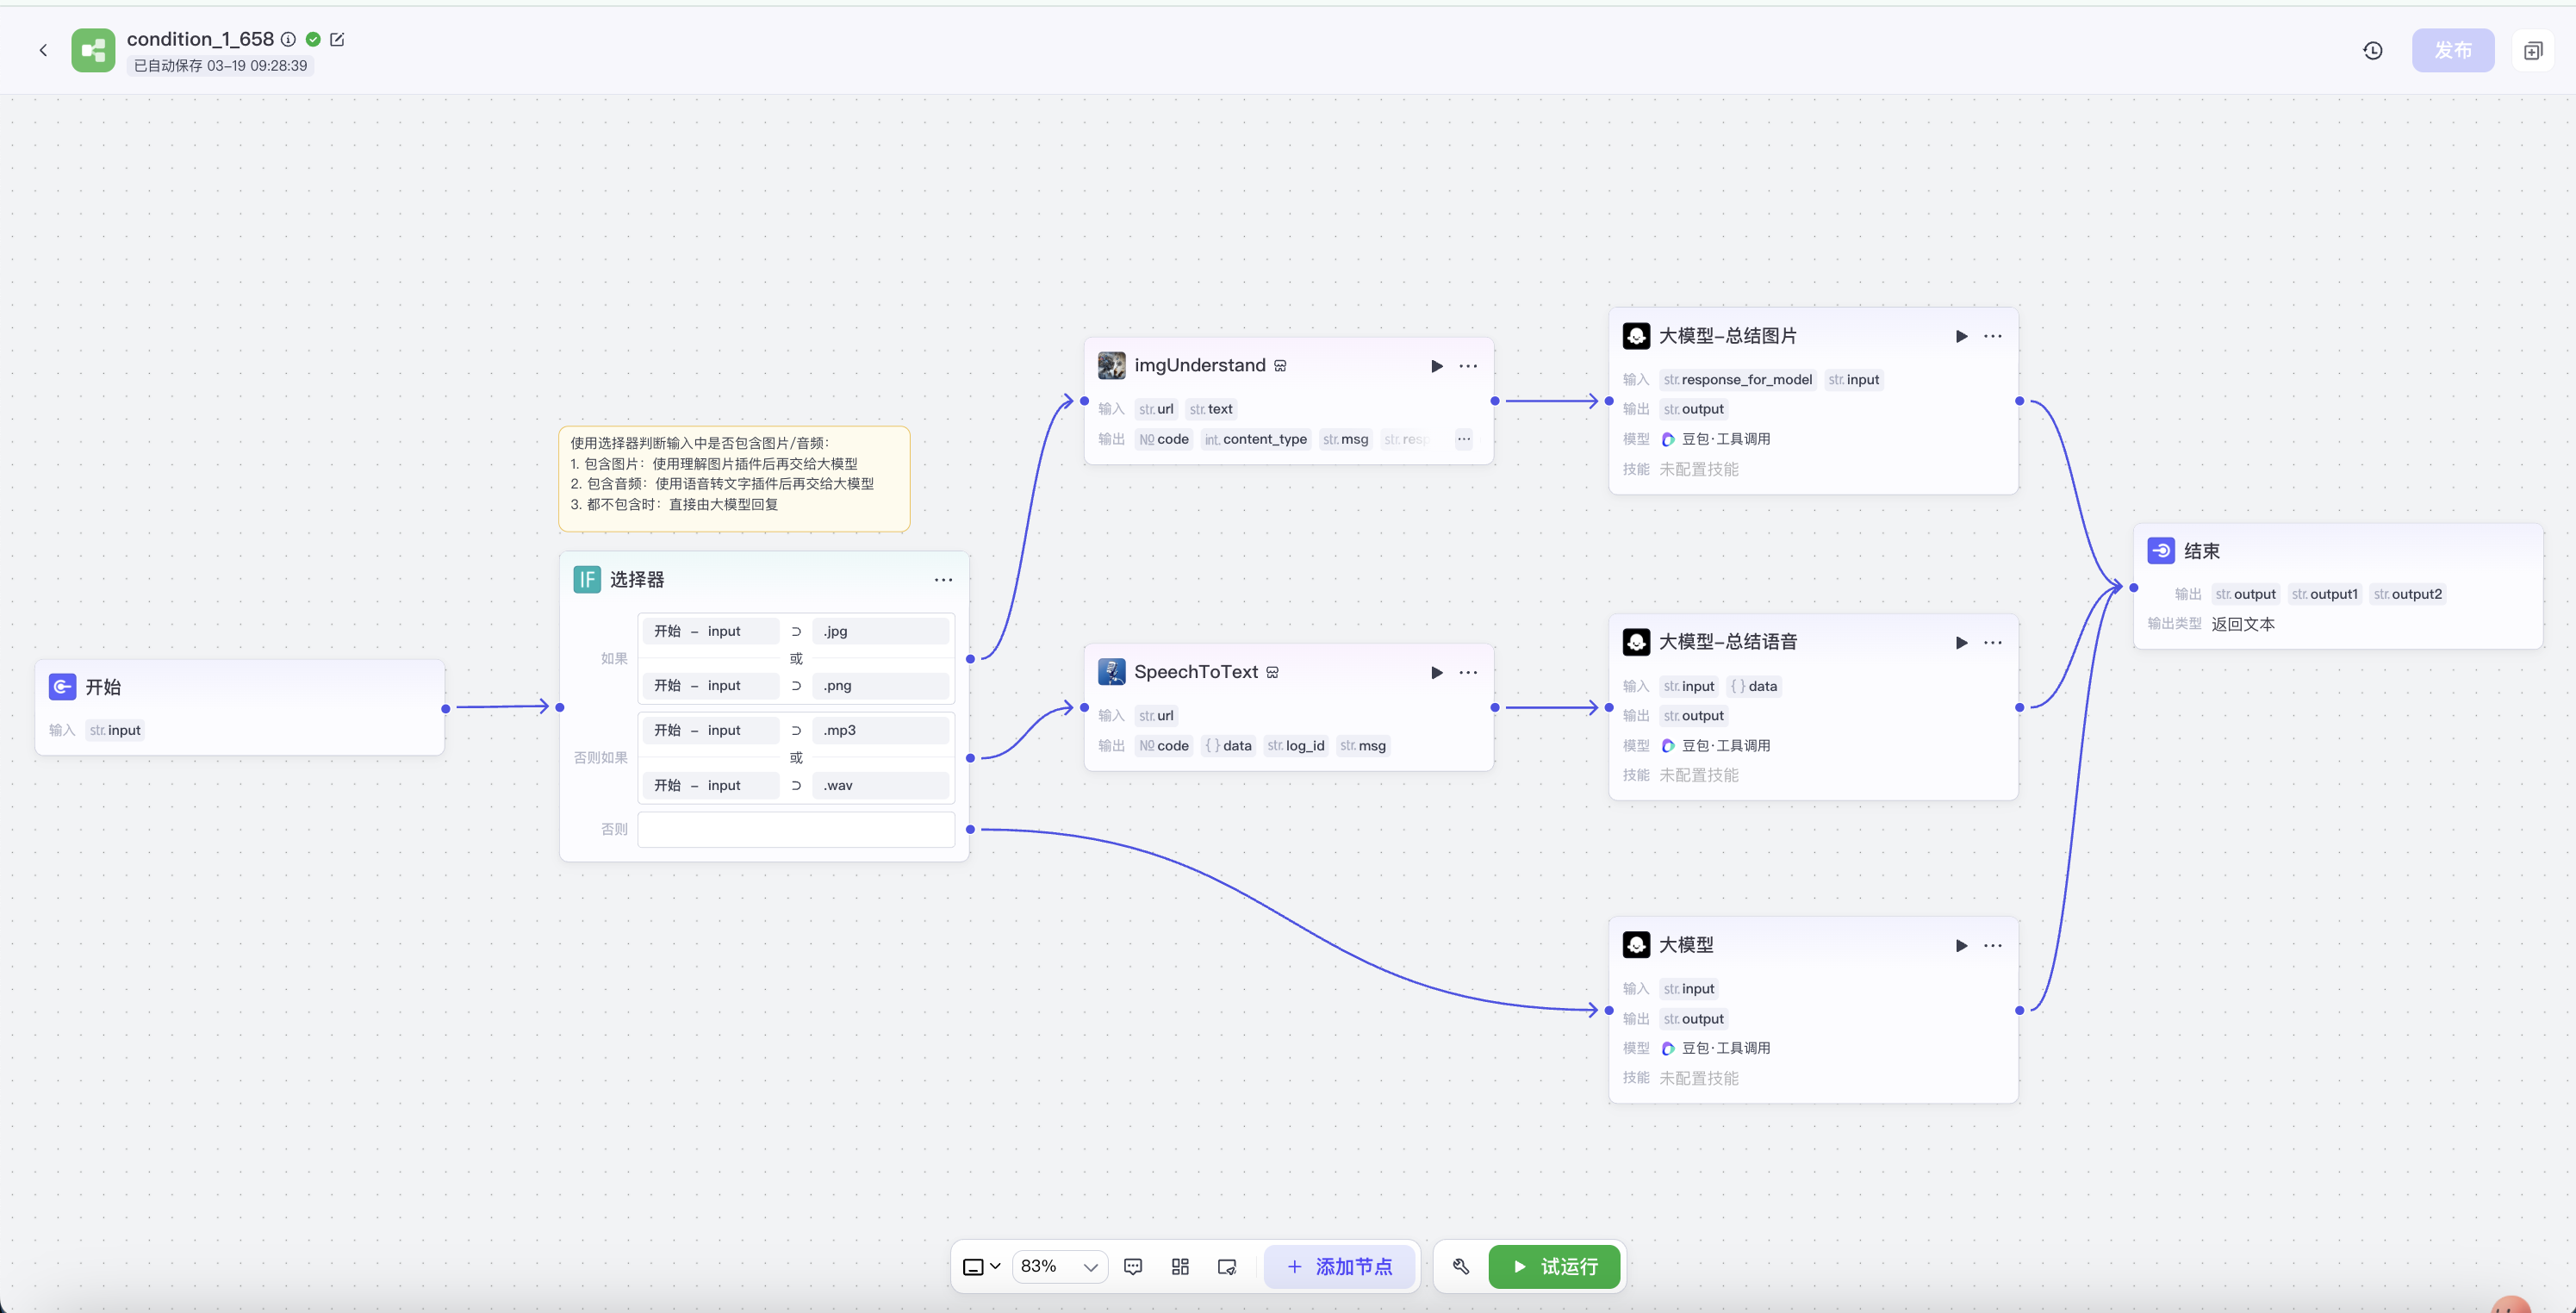This screenshot has height=1313, width=2576.
Task: Click the .jpg condition value field
Action: (880, 631)
